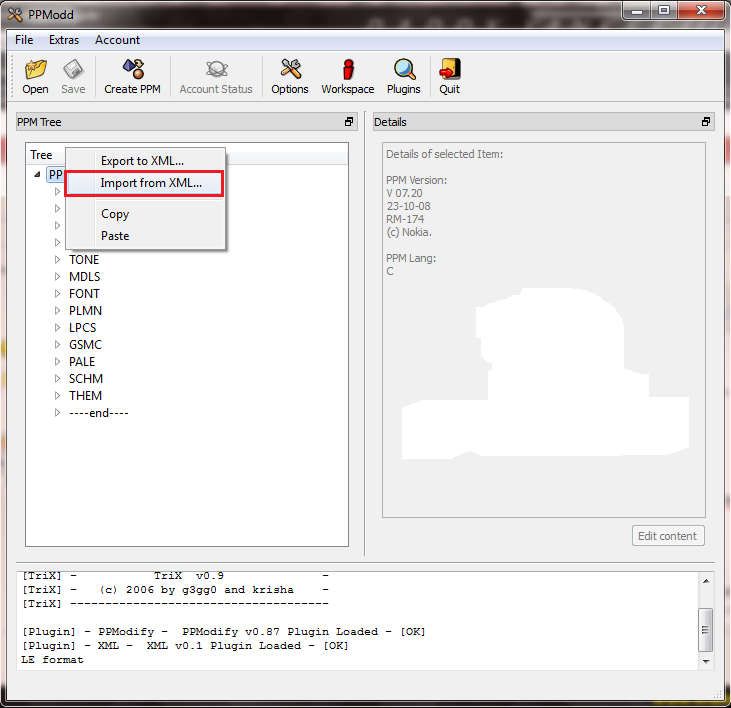
Task: Expand the ----end---- tree node
Action: point(57,412)
